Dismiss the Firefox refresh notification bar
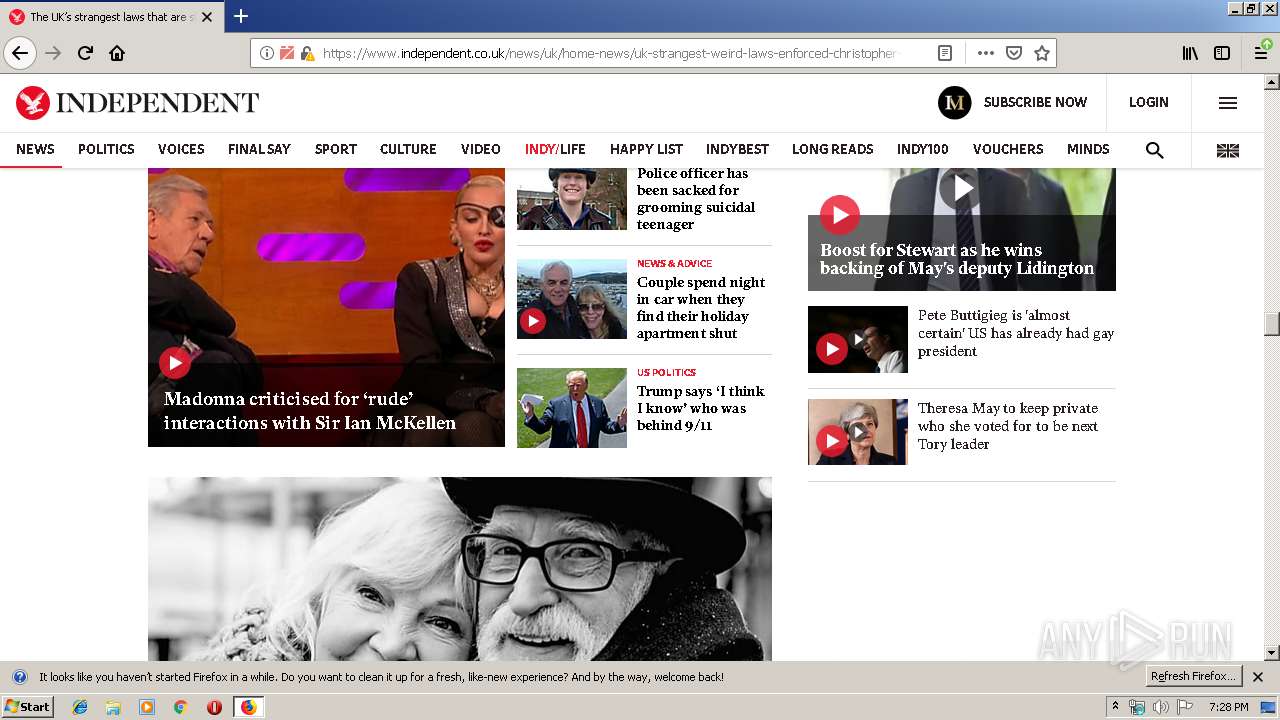The image size is (1280, 720). pos(1258,677)
